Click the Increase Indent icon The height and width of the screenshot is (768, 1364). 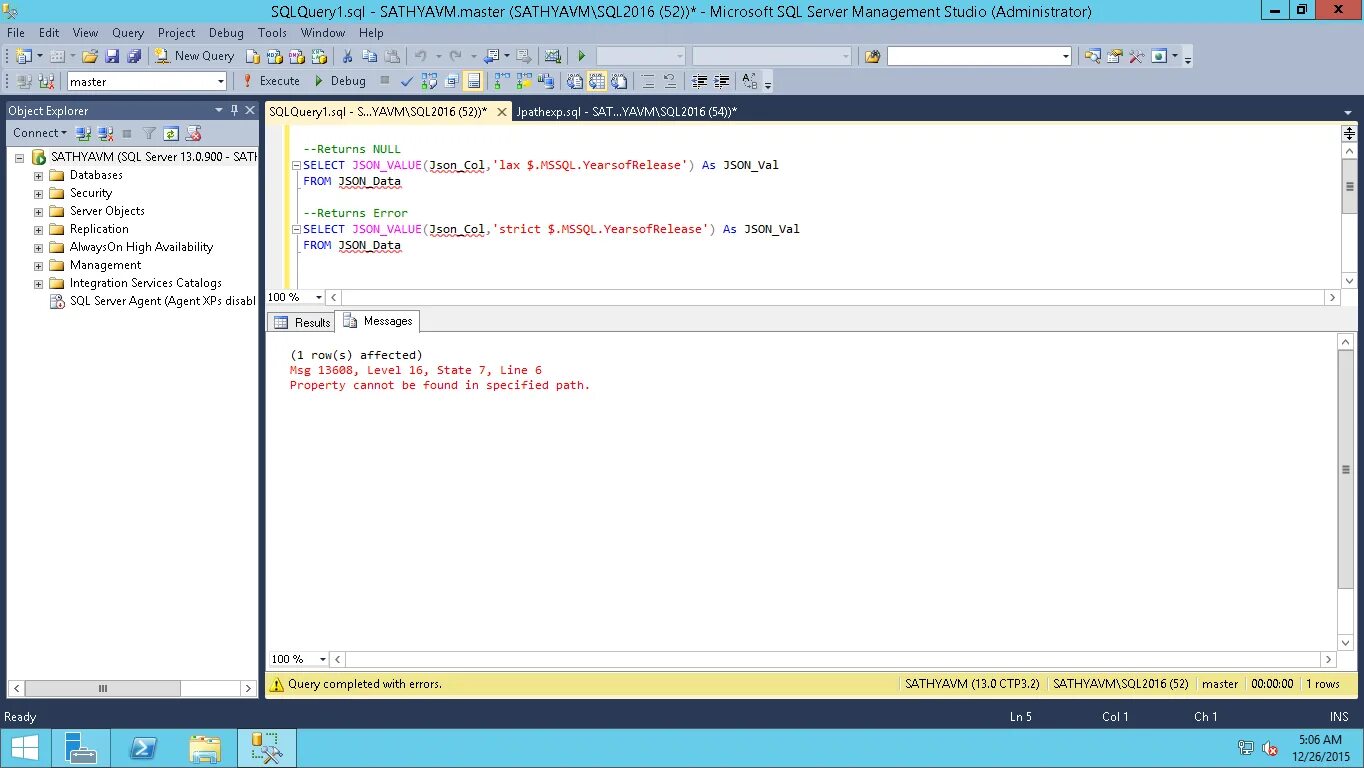point(721,81)
